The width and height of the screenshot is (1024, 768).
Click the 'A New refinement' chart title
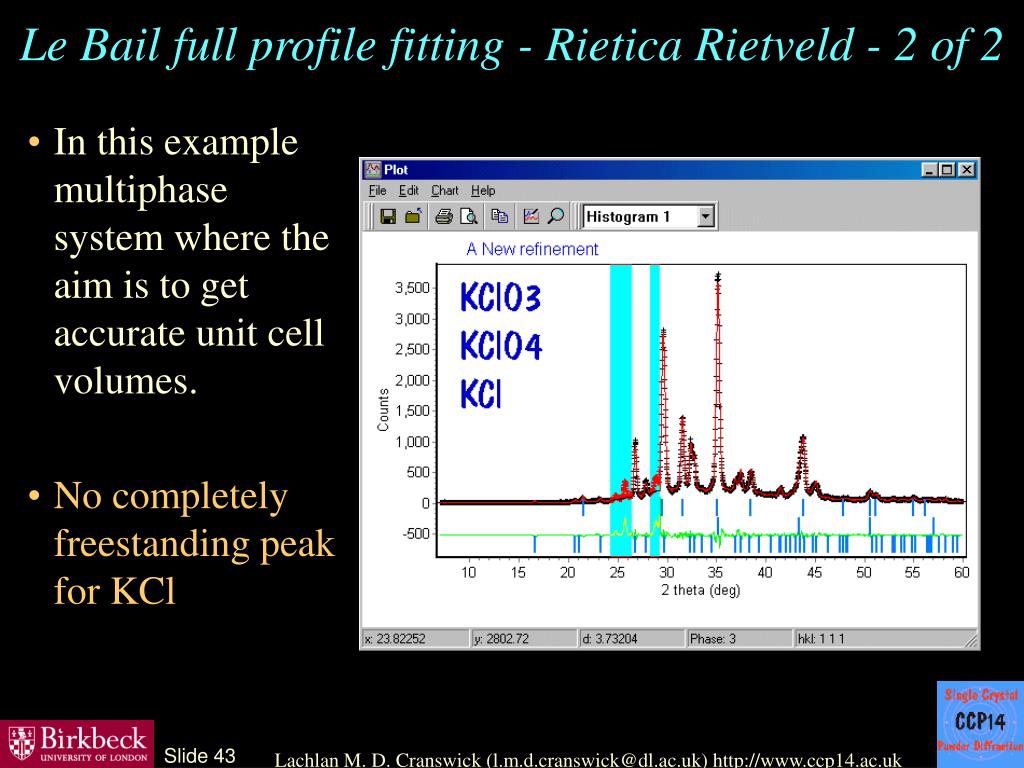(532, 249)
